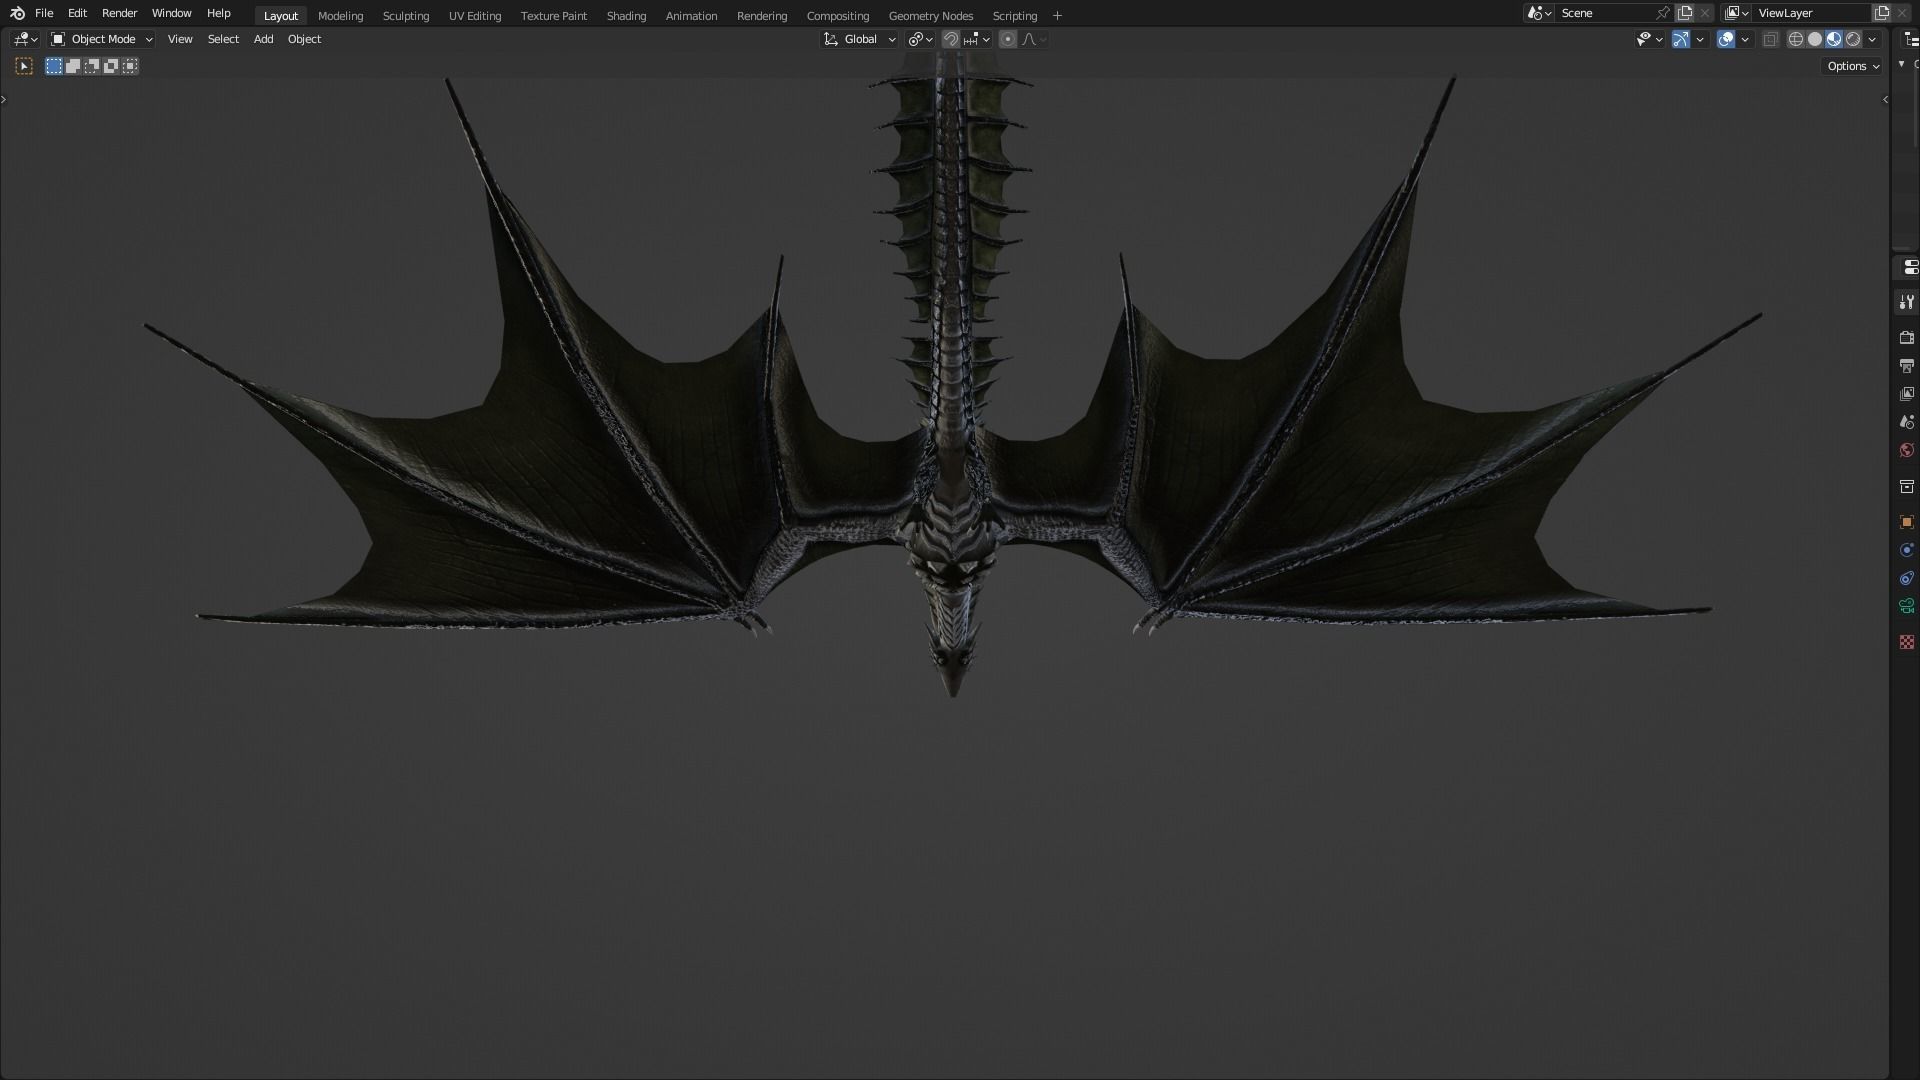Open Object Mode dropdown
The image size is (1920, 1080).
pyautogui.click(x=102, y=39)
